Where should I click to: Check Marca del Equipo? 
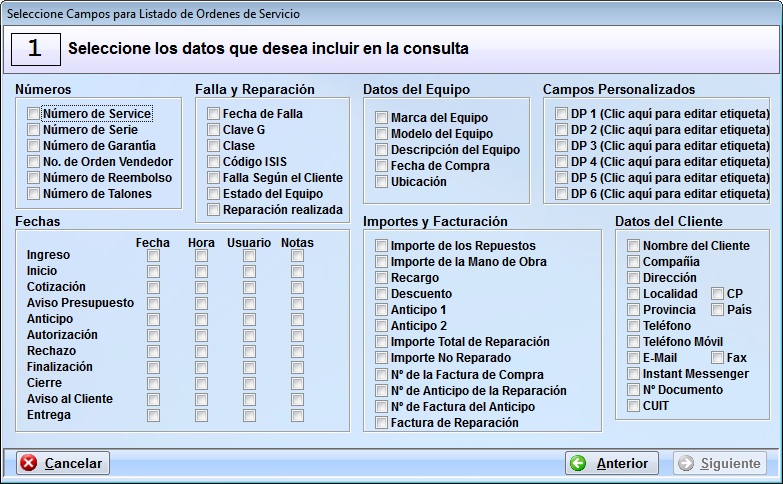click(382, 118)
